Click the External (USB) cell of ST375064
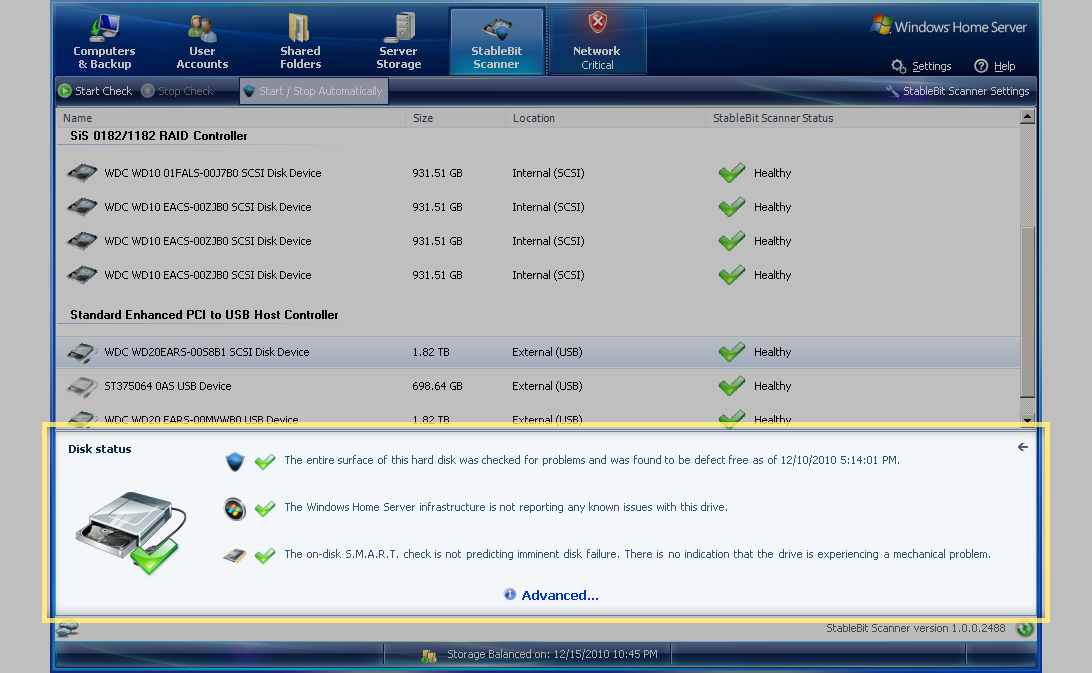Viewport: 1092px width, 673px height. pos(547,386)
